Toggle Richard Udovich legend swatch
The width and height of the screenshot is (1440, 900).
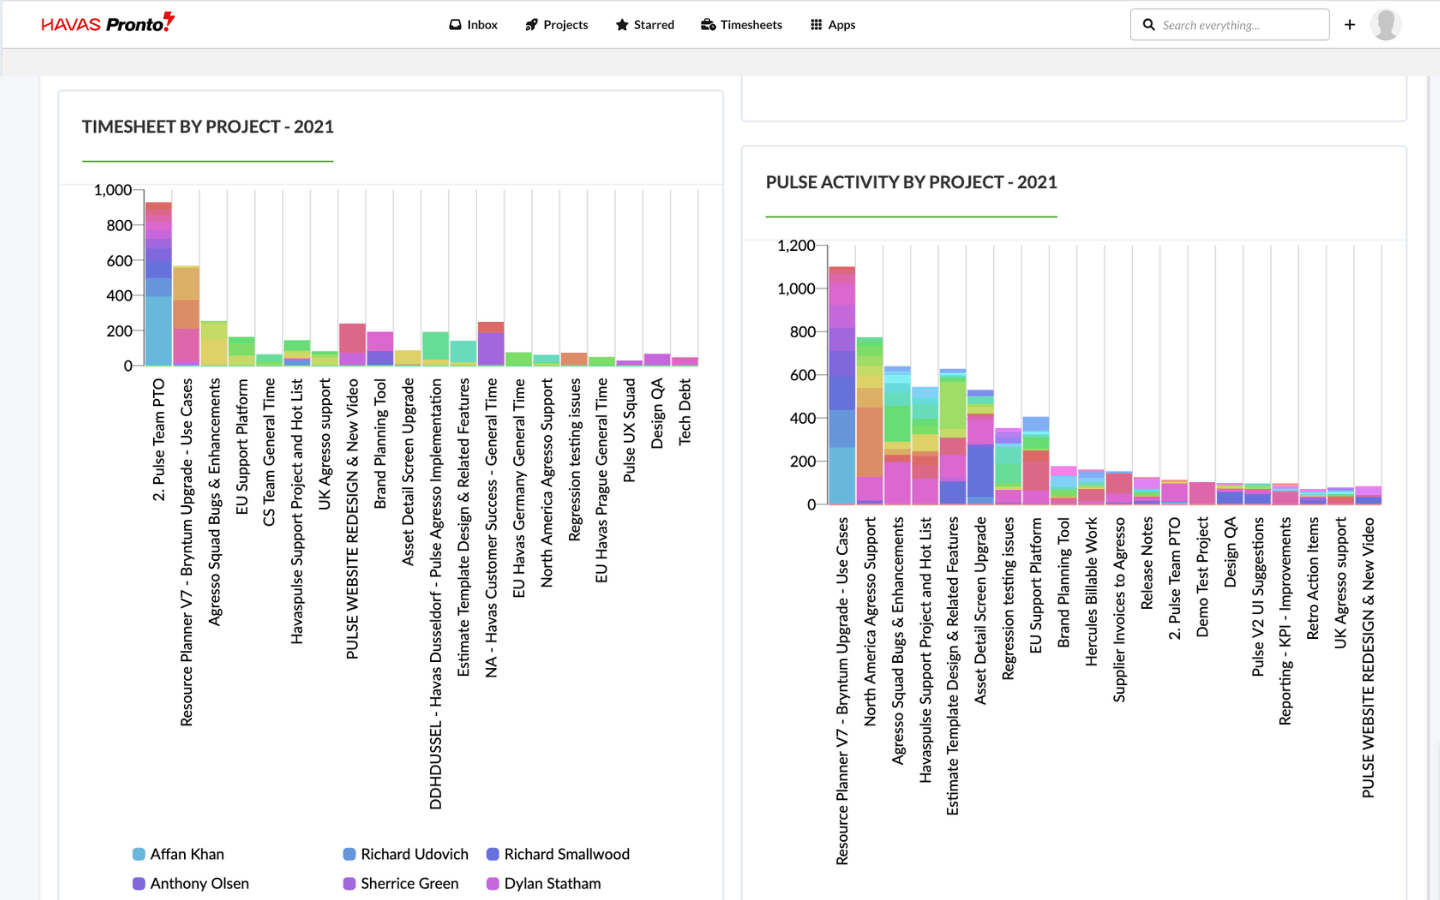349,854
